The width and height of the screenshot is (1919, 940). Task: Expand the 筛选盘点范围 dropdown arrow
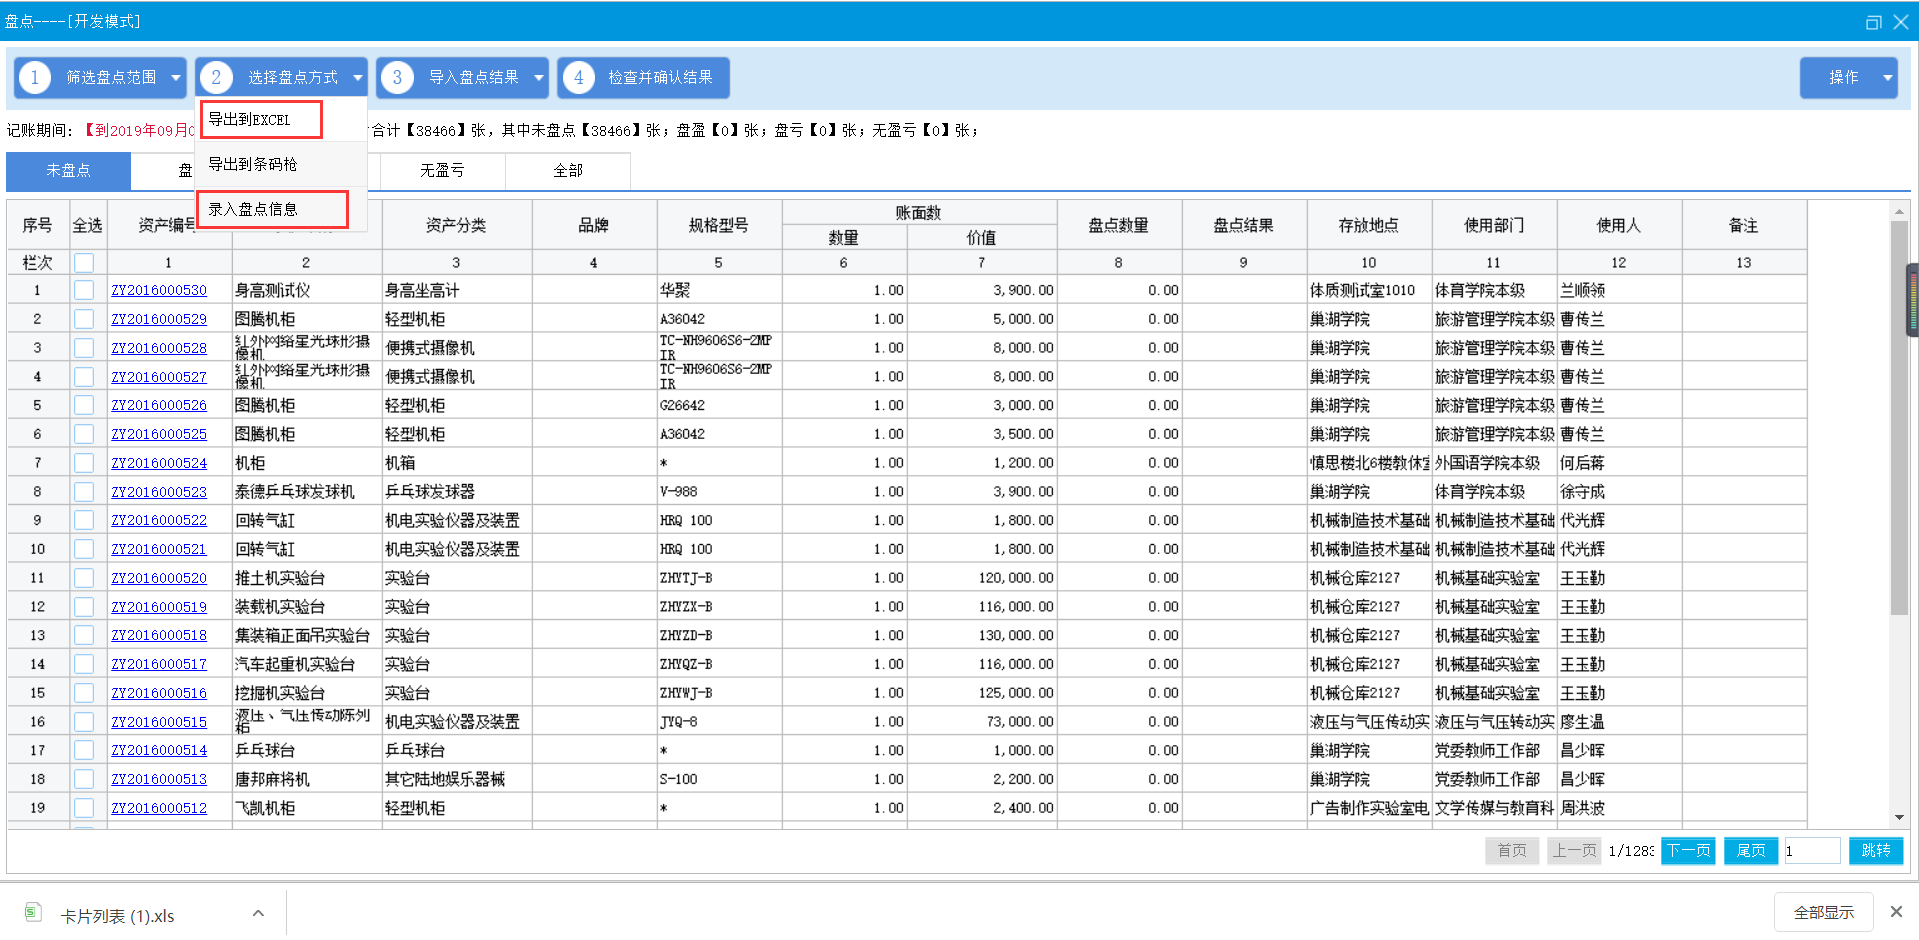click(176, 77)
